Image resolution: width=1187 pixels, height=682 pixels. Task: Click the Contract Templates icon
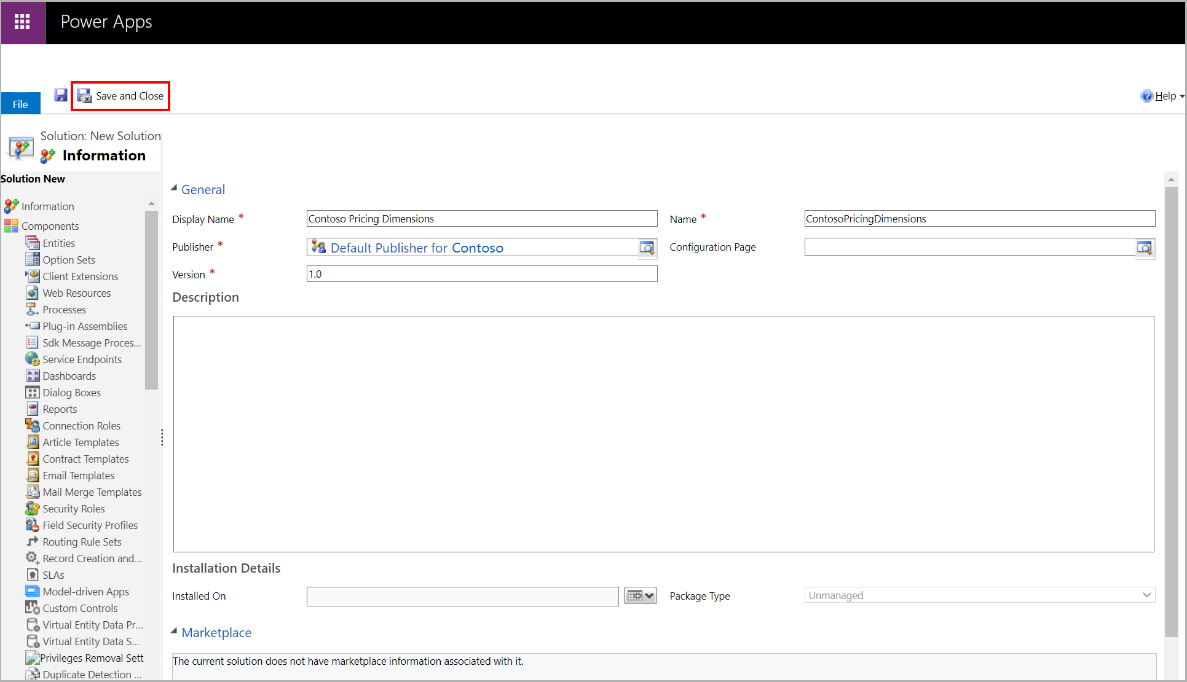(x=33, y=459)
